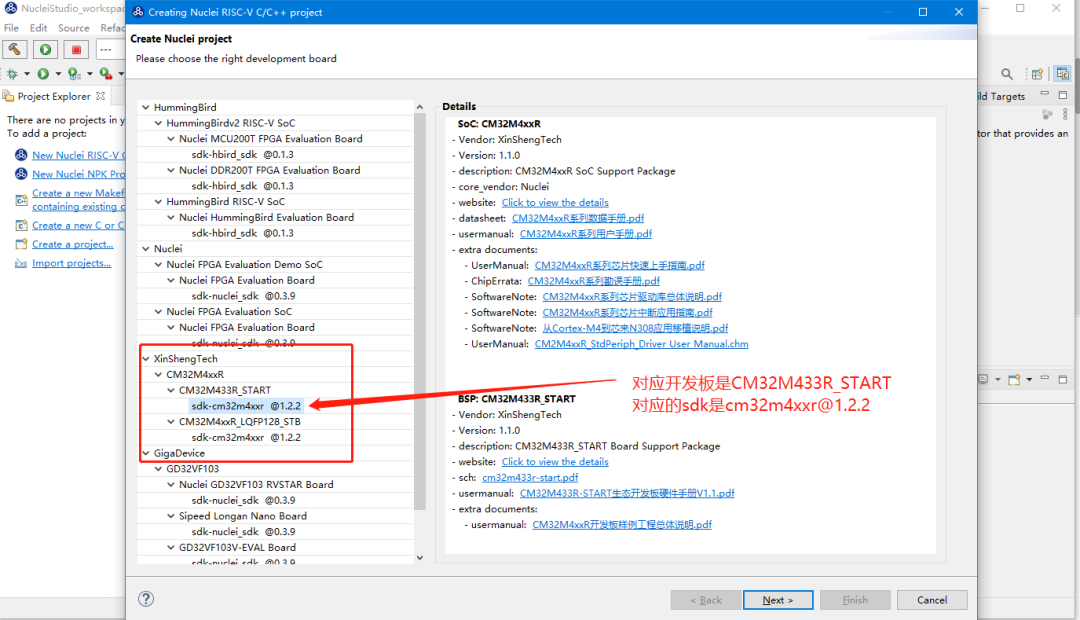Click the hammer Build button in the main toolbar
Viewport: 1080px width, 620px height.
point(14,50)
